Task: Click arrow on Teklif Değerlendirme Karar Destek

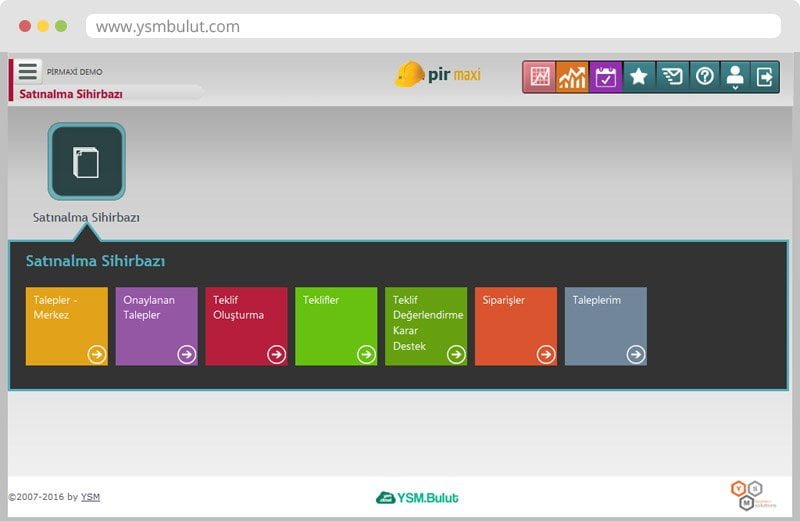Action: [x=456, y=354]
